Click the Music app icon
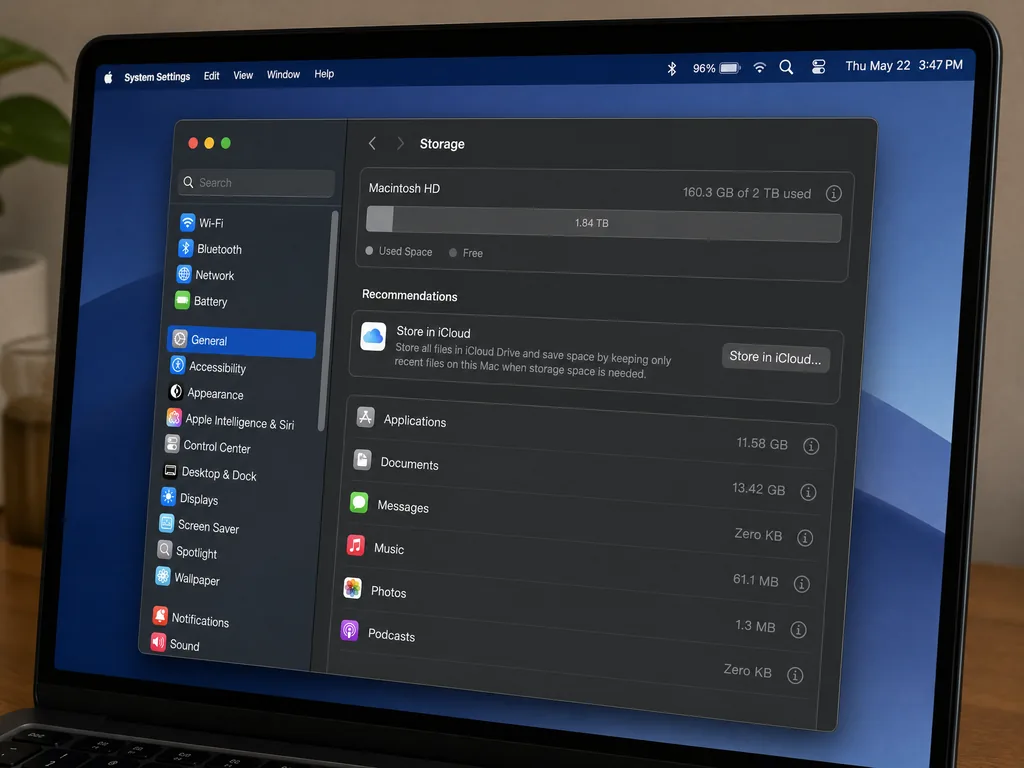Screen dimensions: 1024x768 click(x=355, y=545)
